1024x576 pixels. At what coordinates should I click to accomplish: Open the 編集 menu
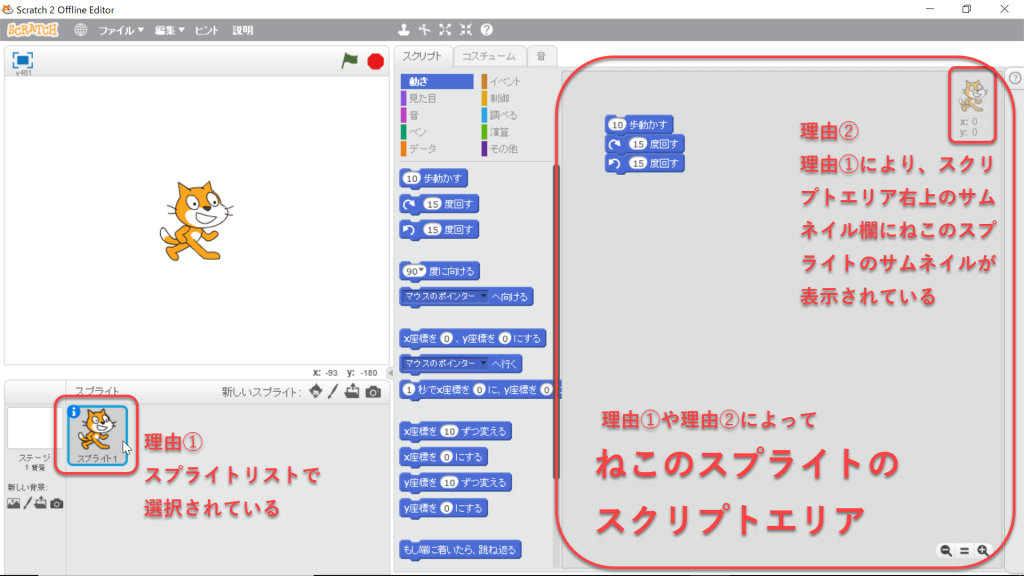click(x=169, y=30)
